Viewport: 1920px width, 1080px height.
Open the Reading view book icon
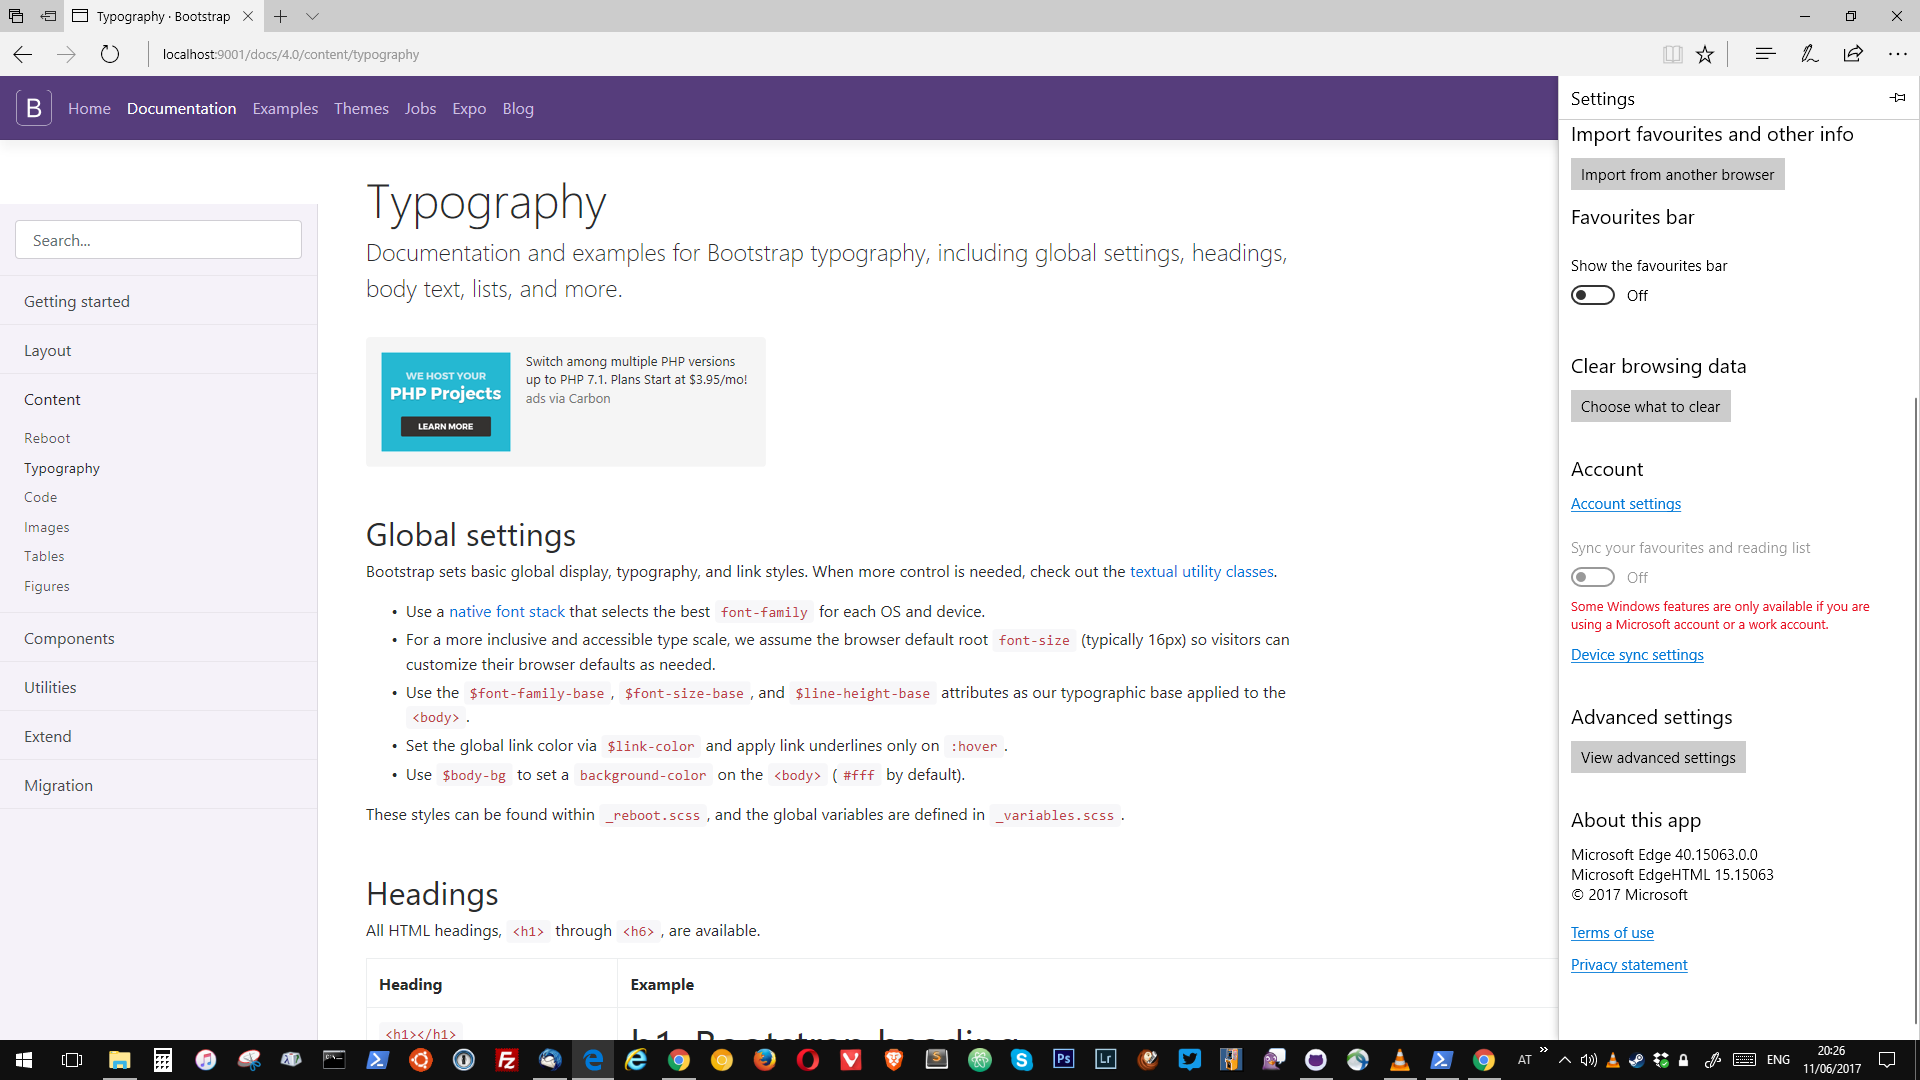[x=1672, y=55]
